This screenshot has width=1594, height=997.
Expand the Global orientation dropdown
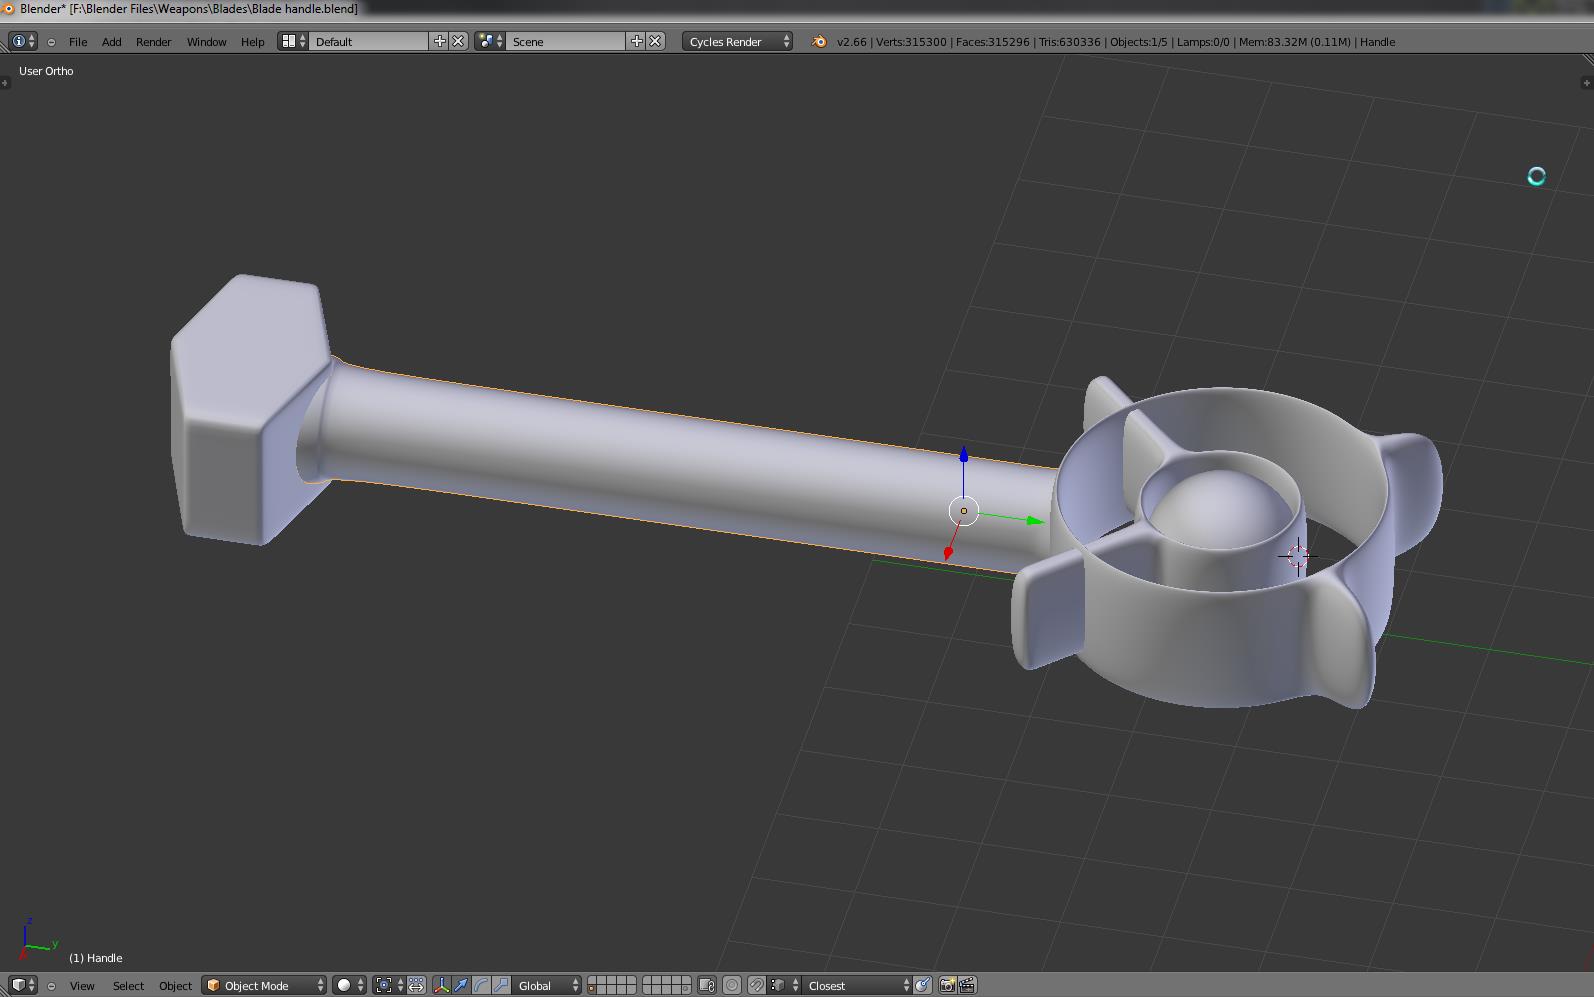[547, 985]
